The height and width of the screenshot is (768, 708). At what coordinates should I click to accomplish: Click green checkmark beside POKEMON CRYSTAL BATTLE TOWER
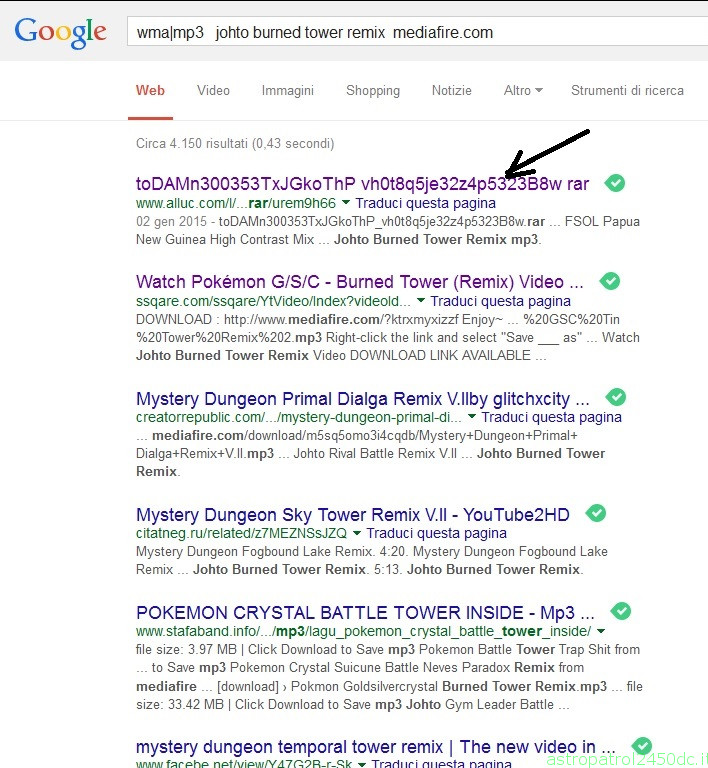click(x=621, y=611)
